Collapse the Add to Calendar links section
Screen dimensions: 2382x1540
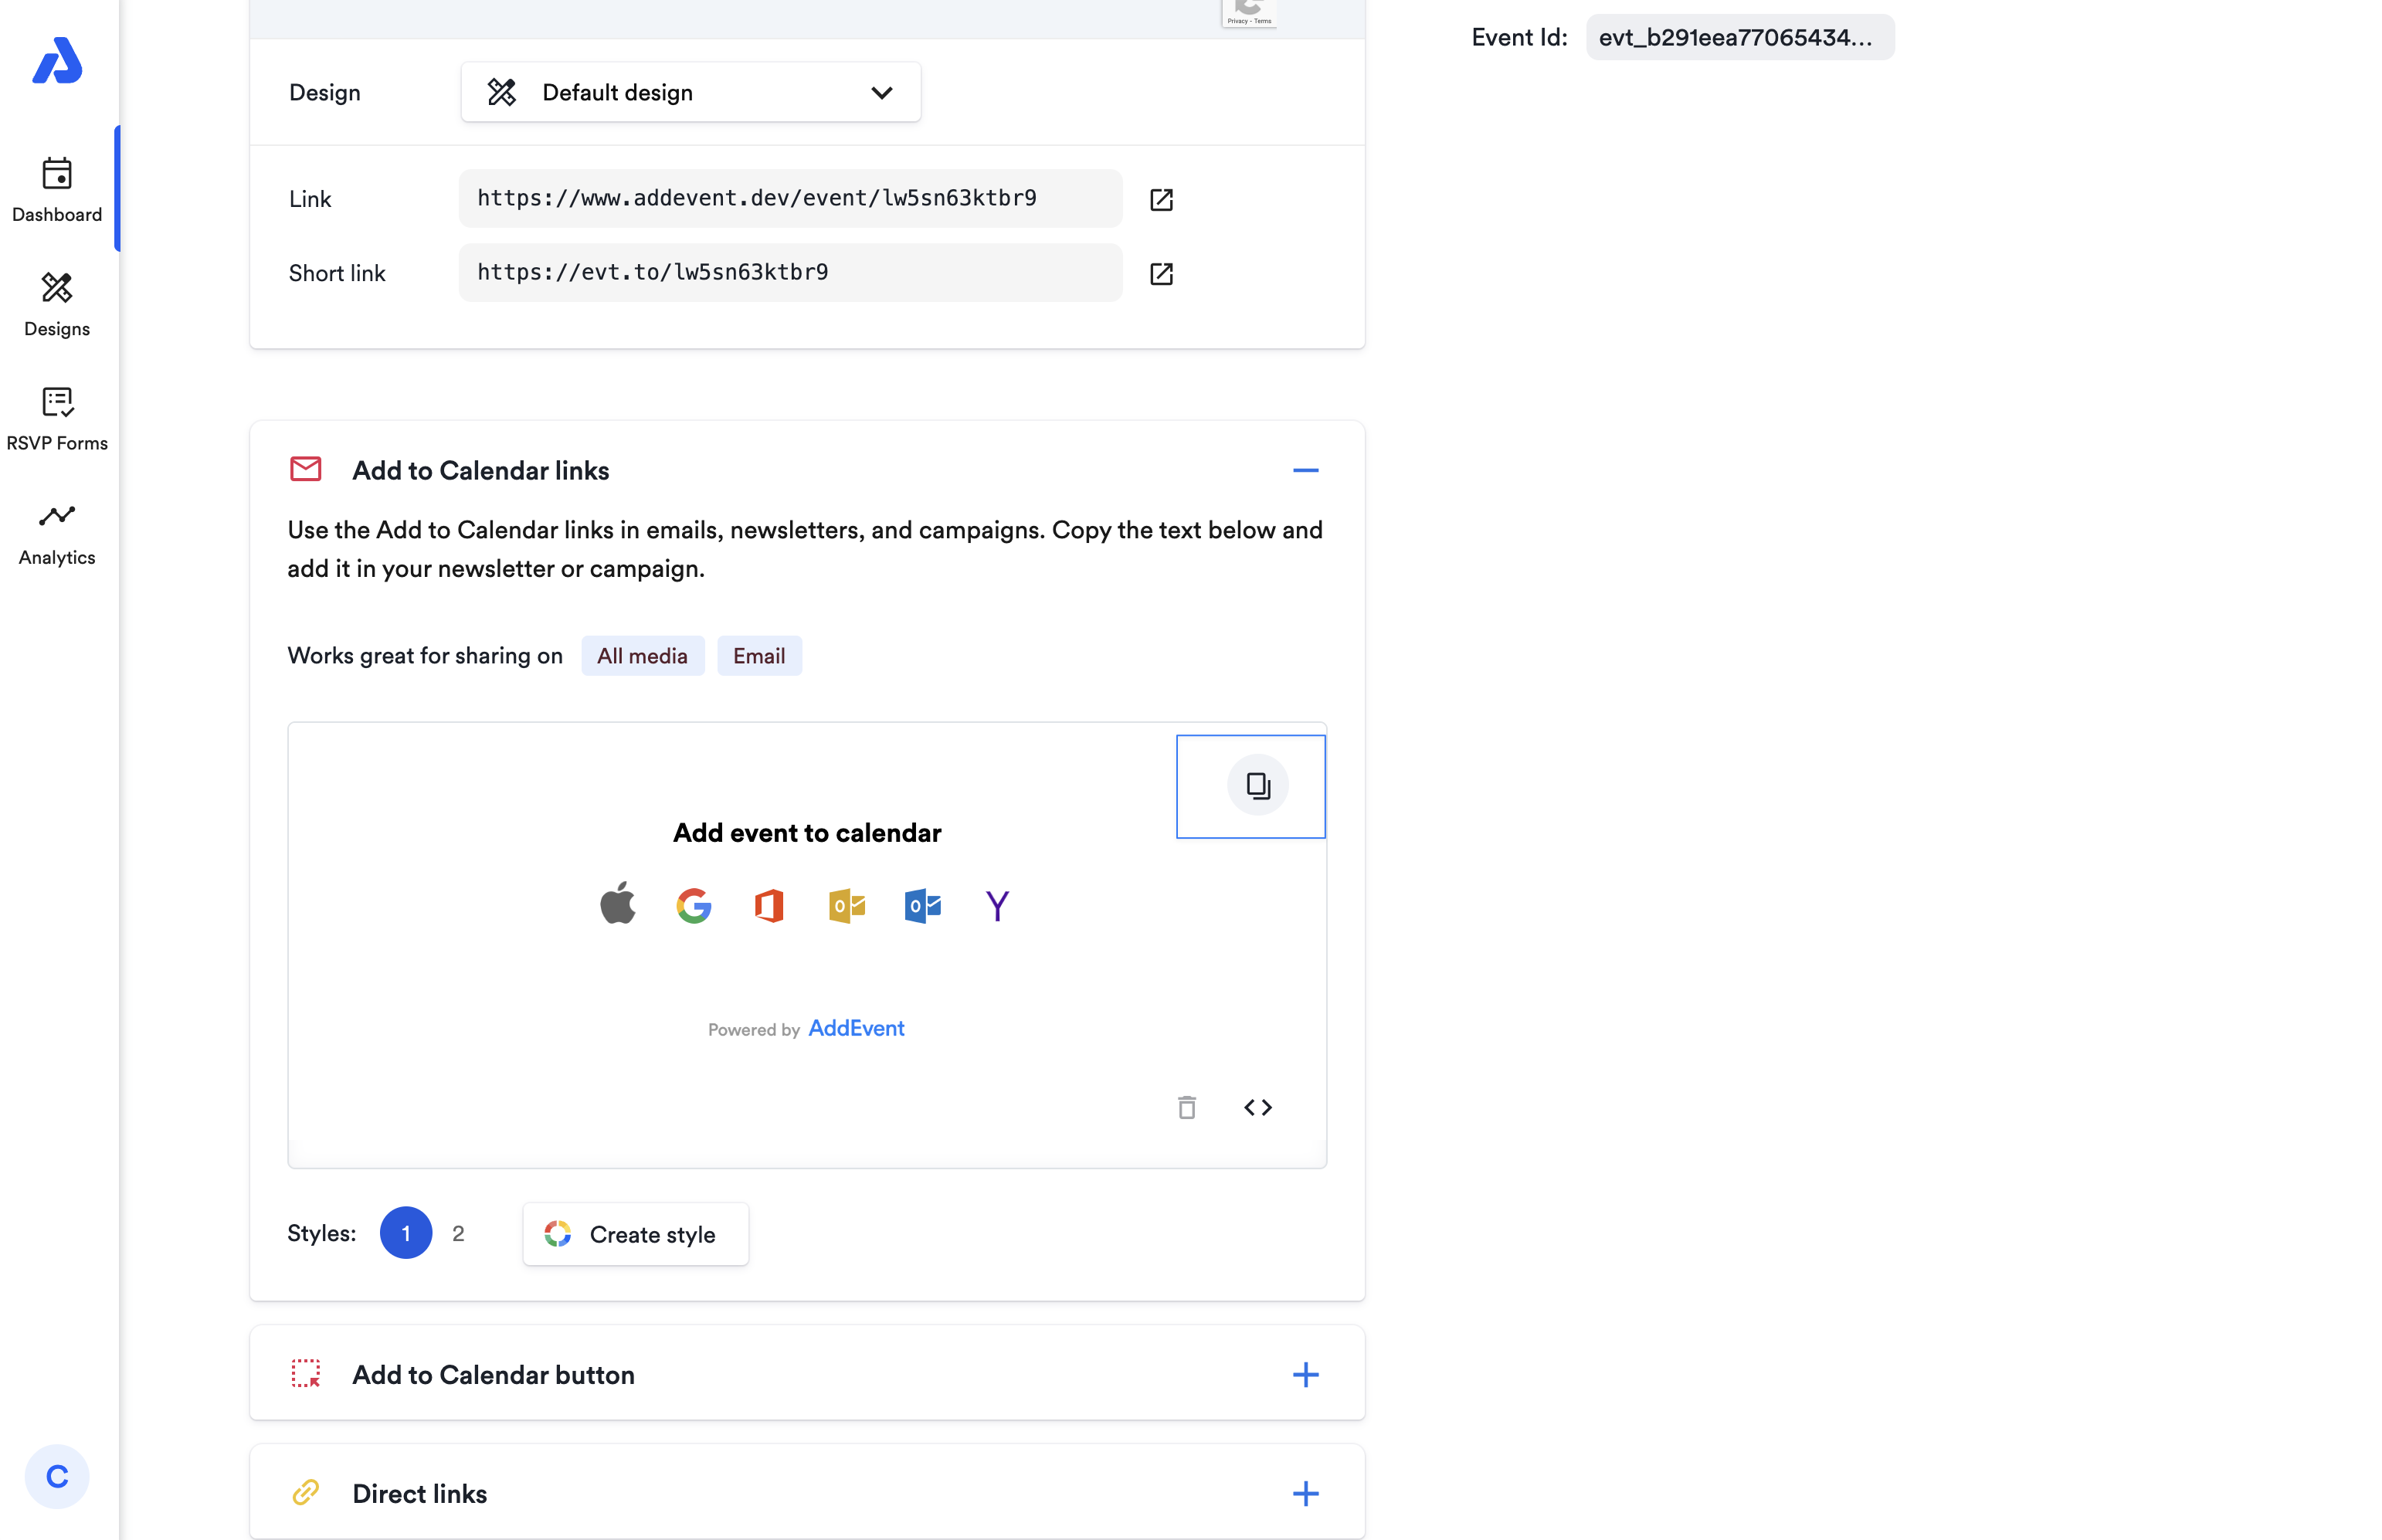(1305, 470)
